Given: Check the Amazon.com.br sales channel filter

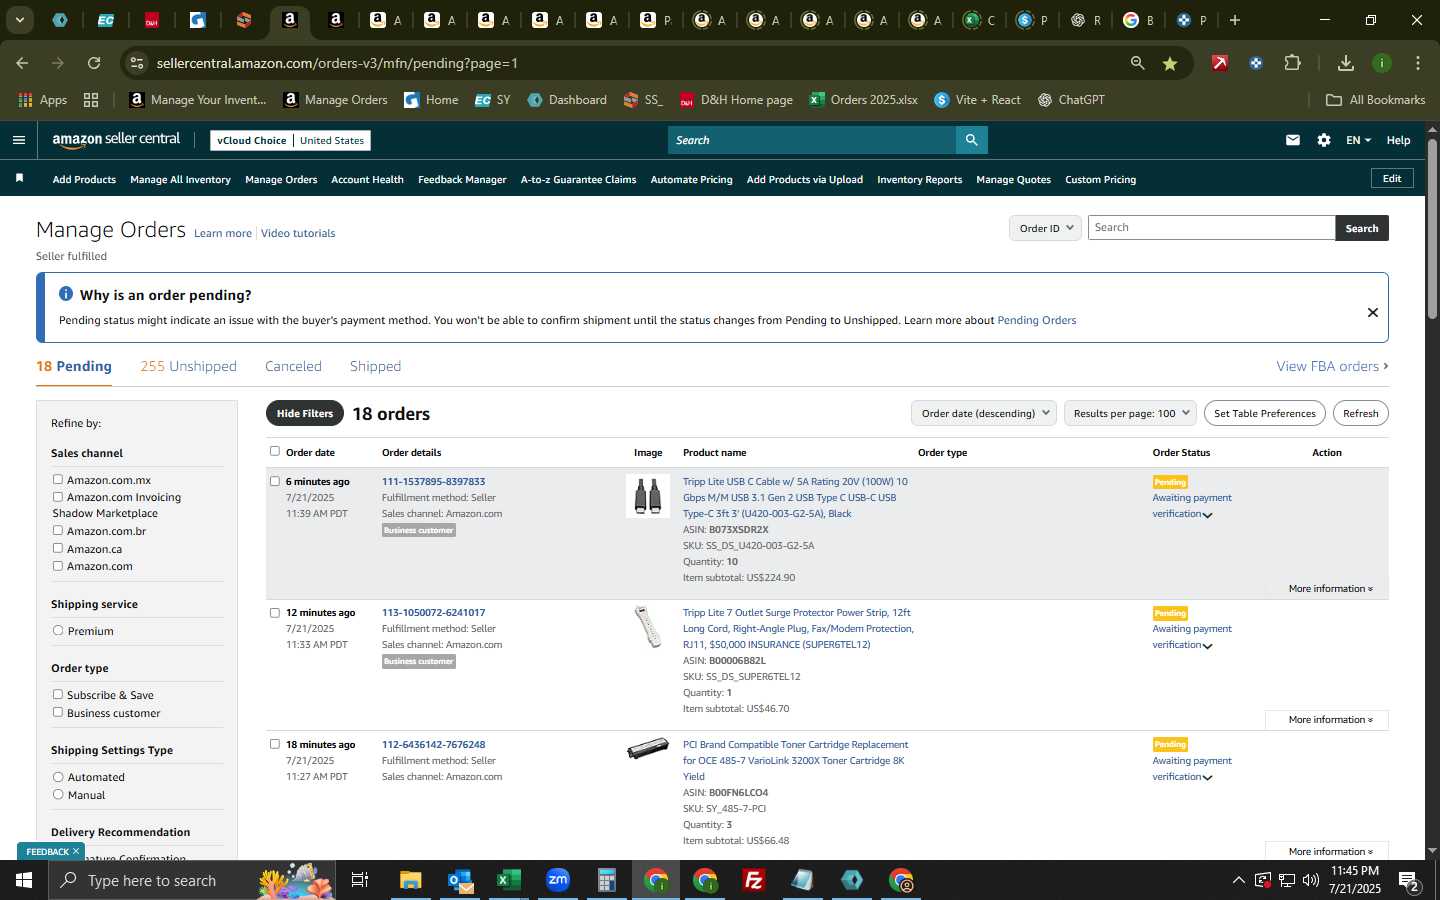Looking at the screenshot, I should (58, 530).
